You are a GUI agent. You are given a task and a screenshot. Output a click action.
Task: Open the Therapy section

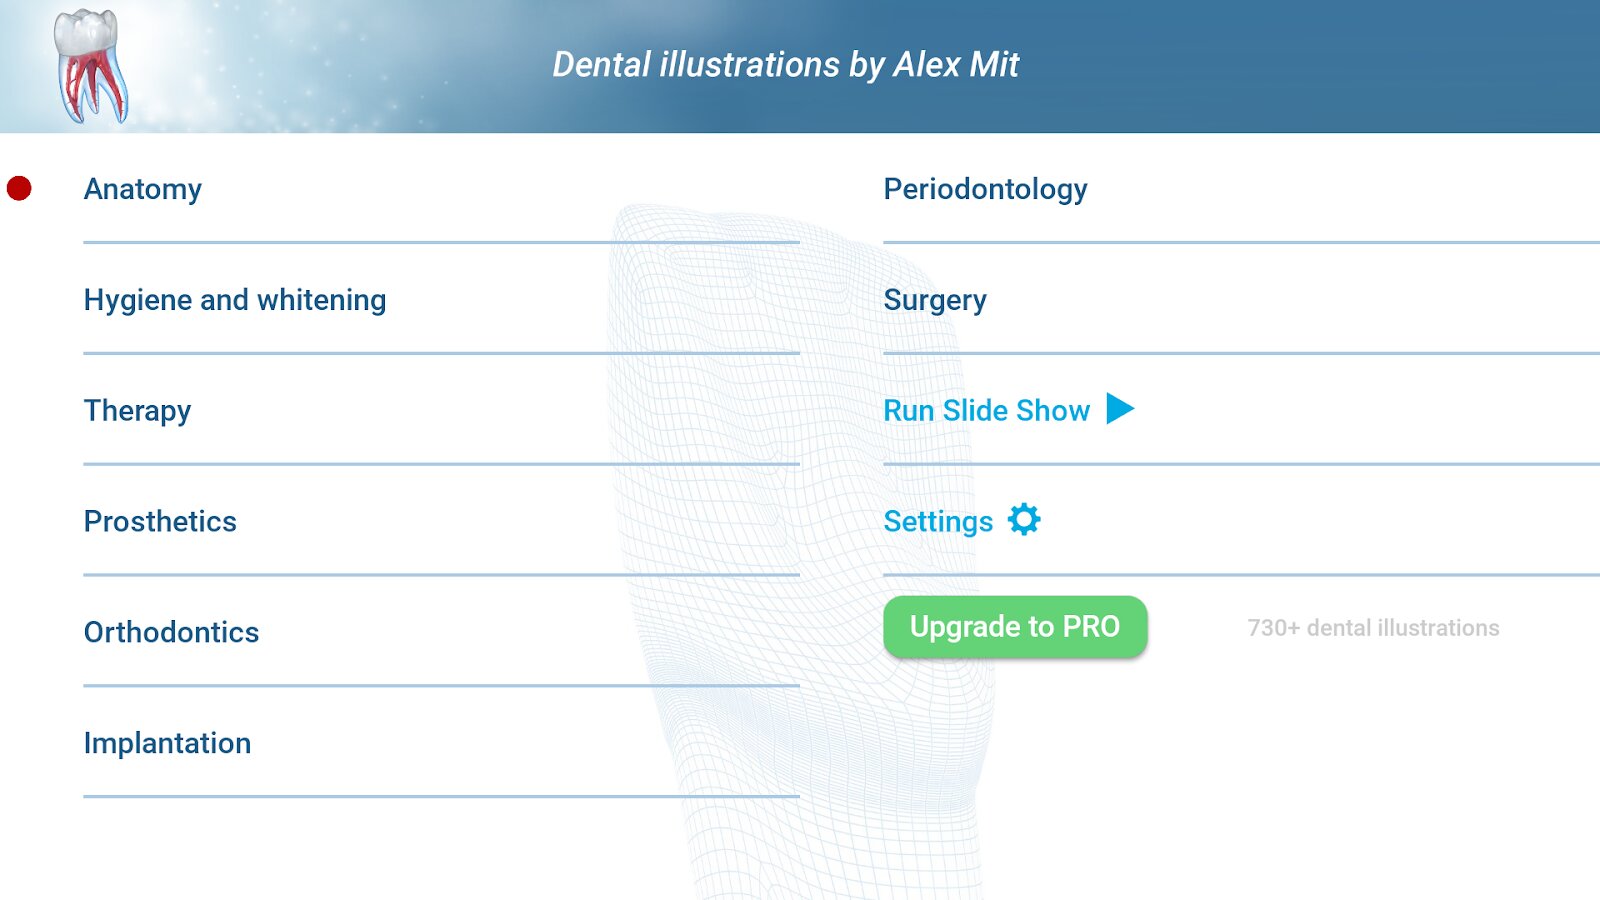tap(137, 411)
